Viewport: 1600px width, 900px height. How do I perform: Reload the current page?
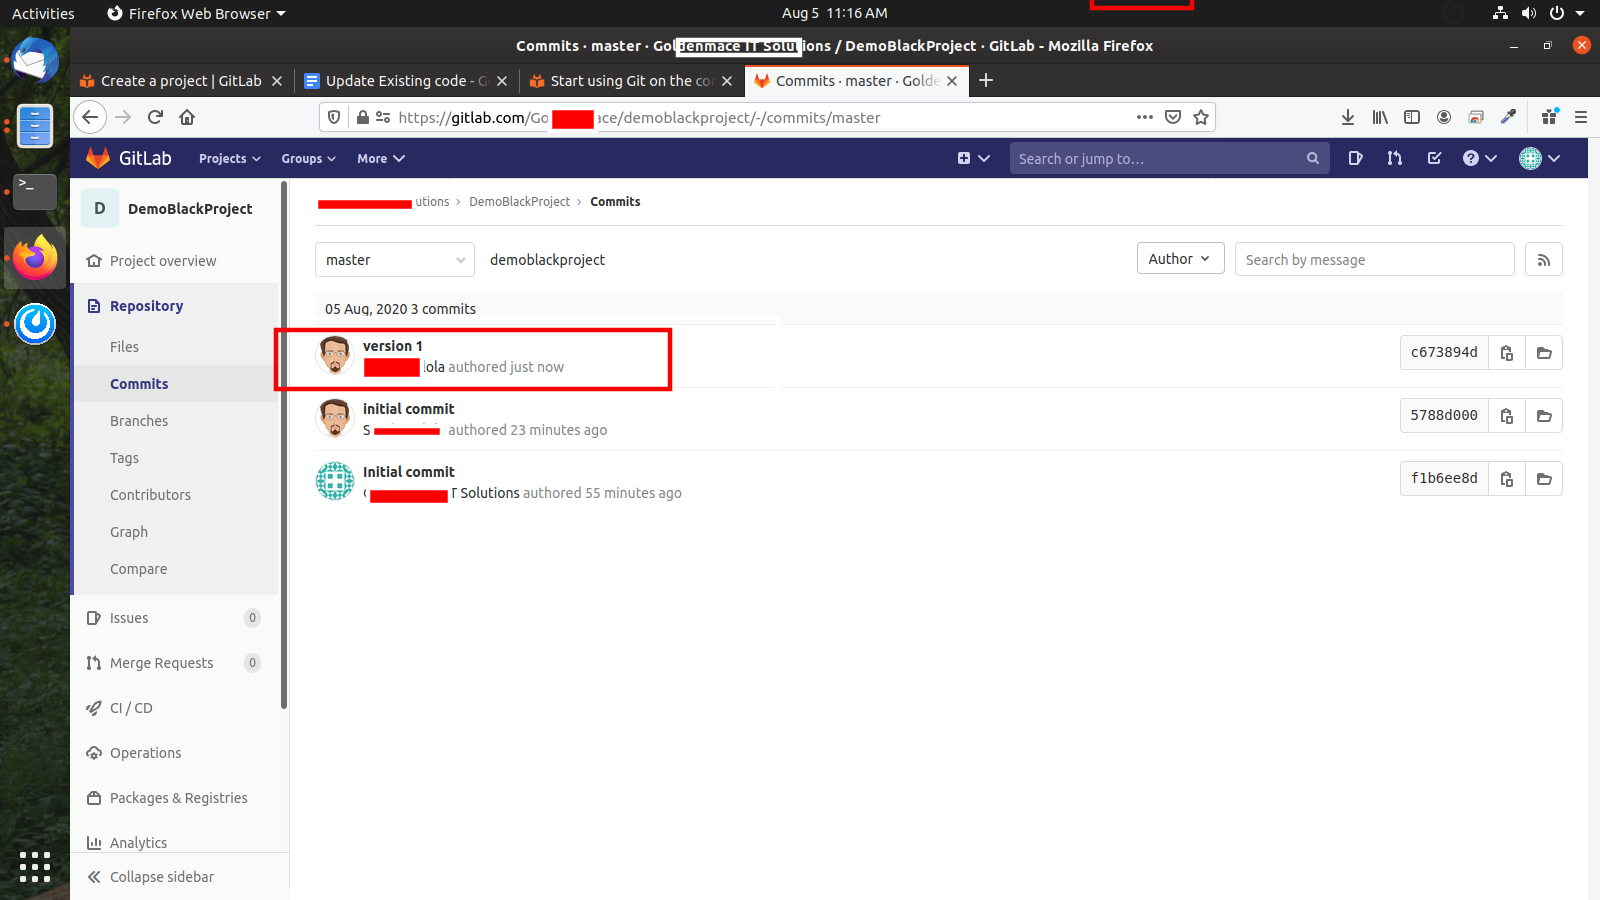tap(155, 117)
